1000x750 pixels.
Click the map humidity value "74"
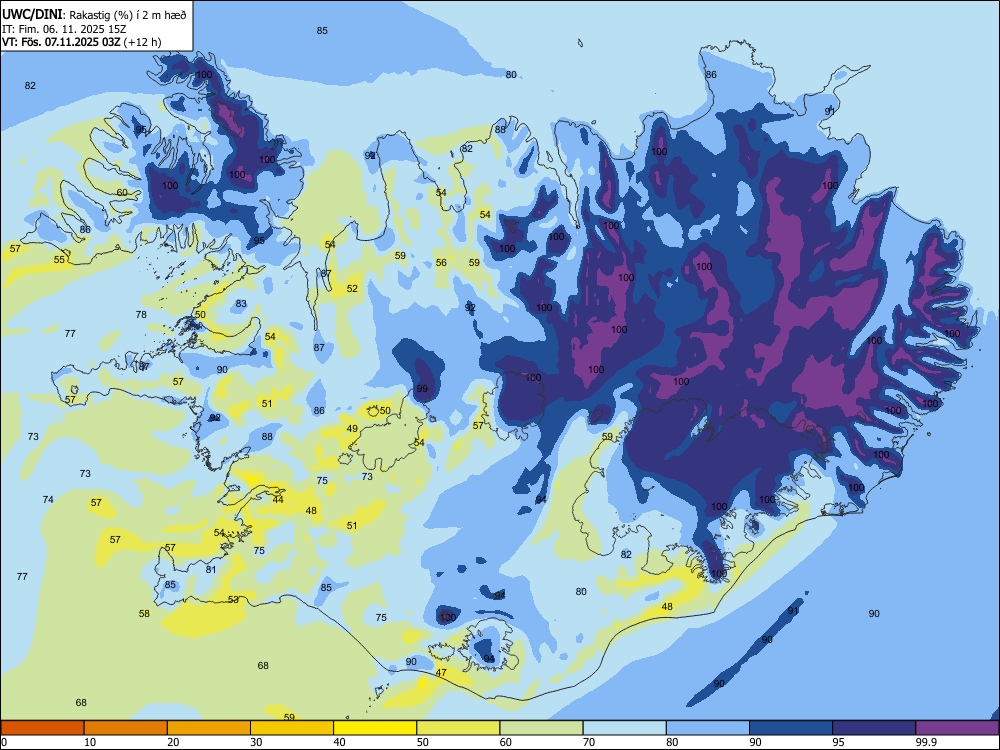click(x=48, y=499)
